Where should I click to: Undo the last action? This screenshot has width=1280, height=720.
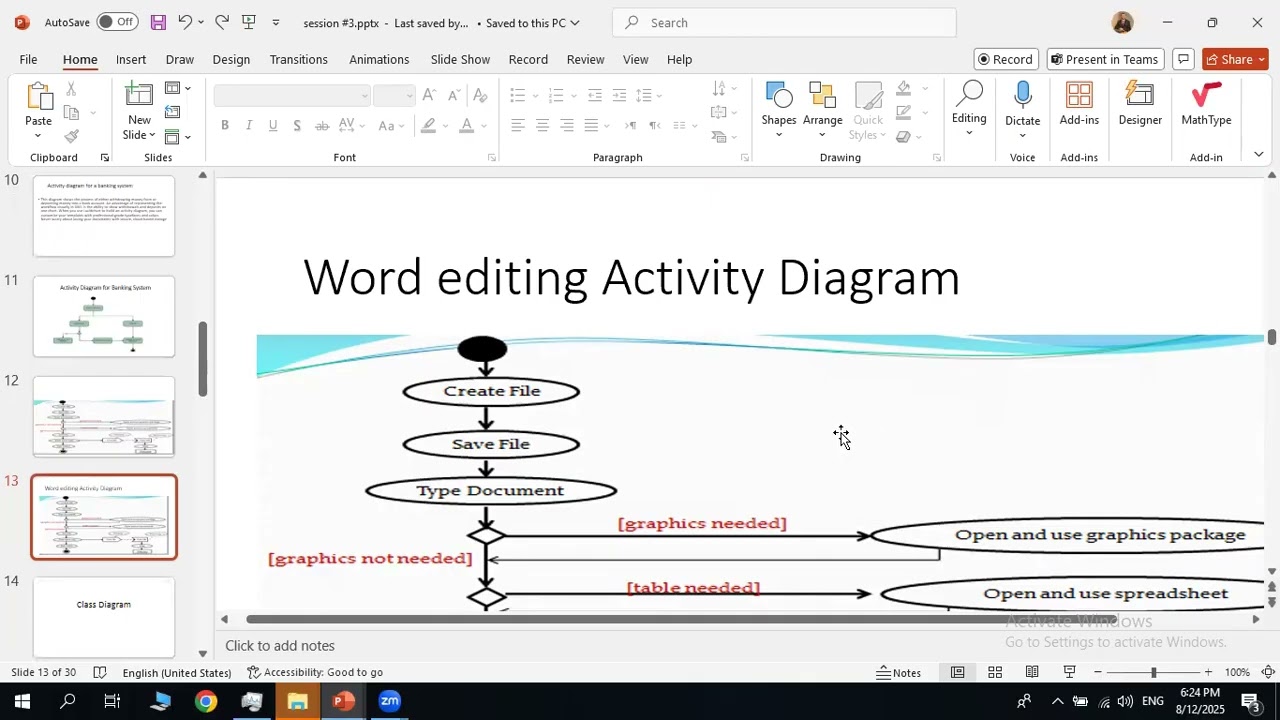184,22
